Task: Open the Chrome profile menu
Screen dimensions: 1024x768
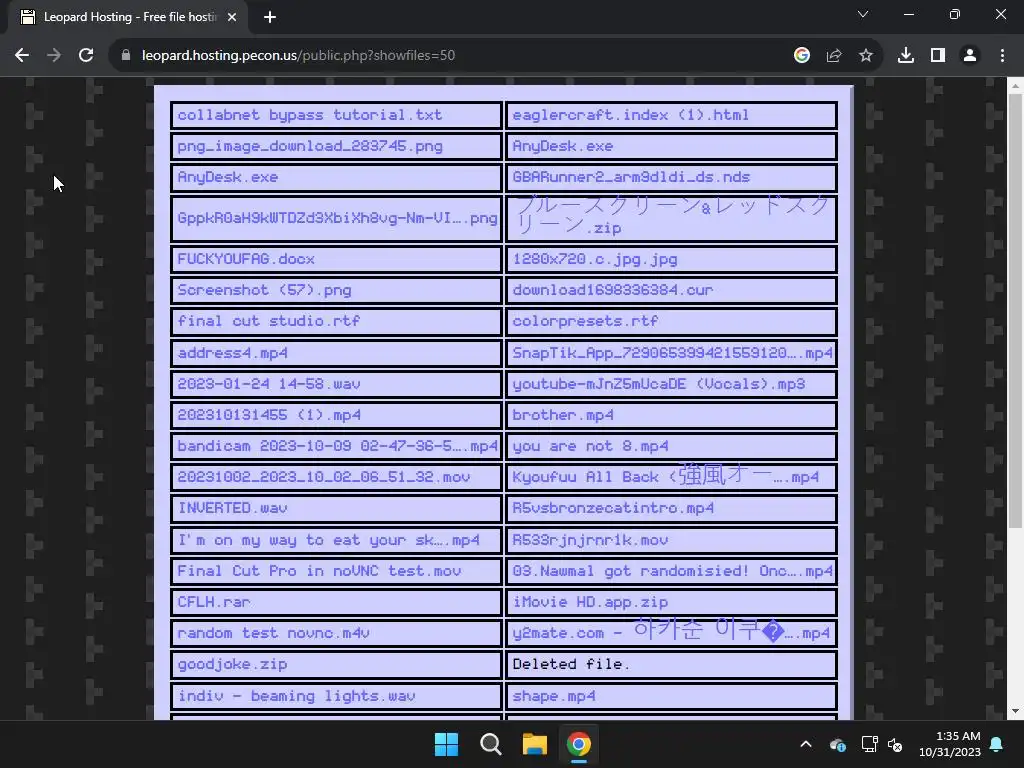Action: (970, 56)
